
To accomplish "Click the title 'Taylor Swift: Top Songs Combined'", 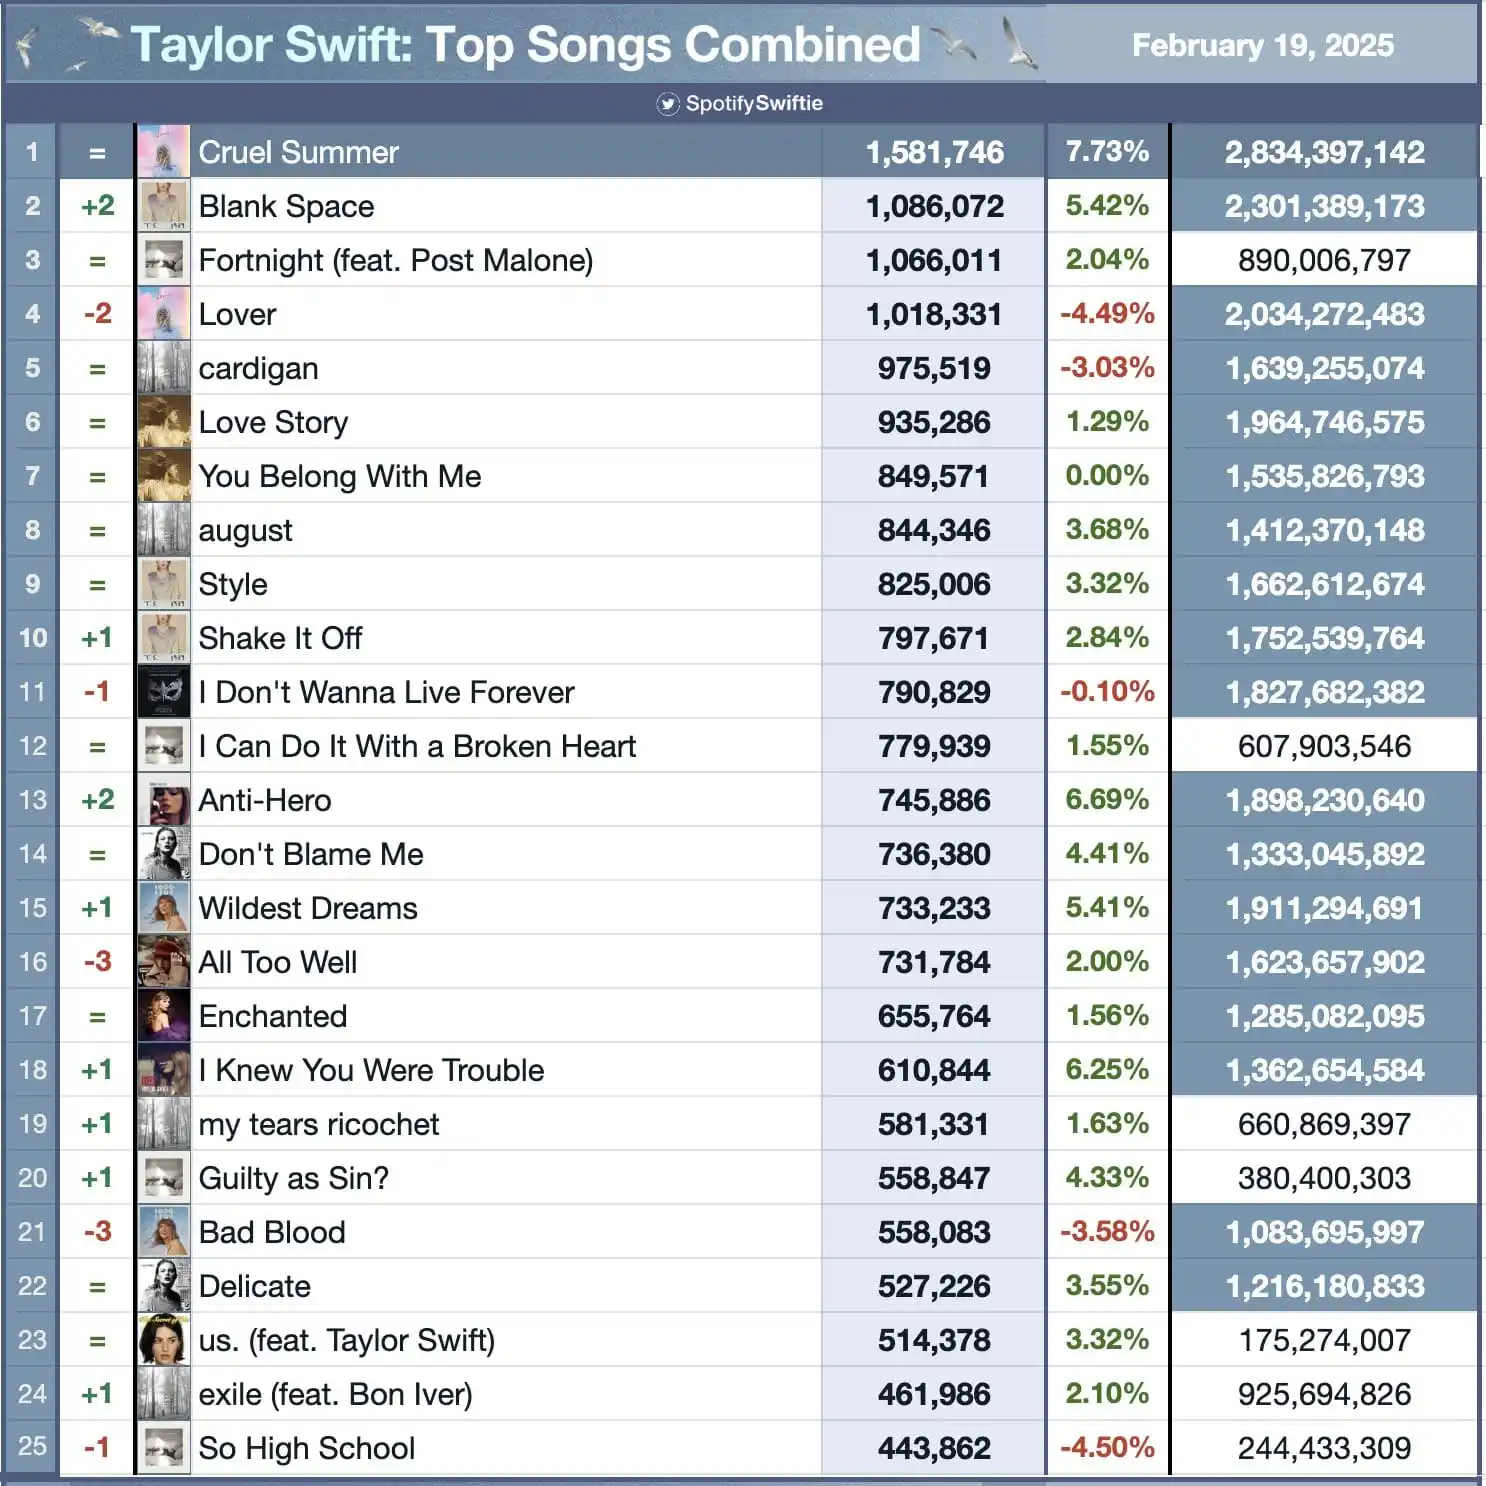I will (526, 45).
